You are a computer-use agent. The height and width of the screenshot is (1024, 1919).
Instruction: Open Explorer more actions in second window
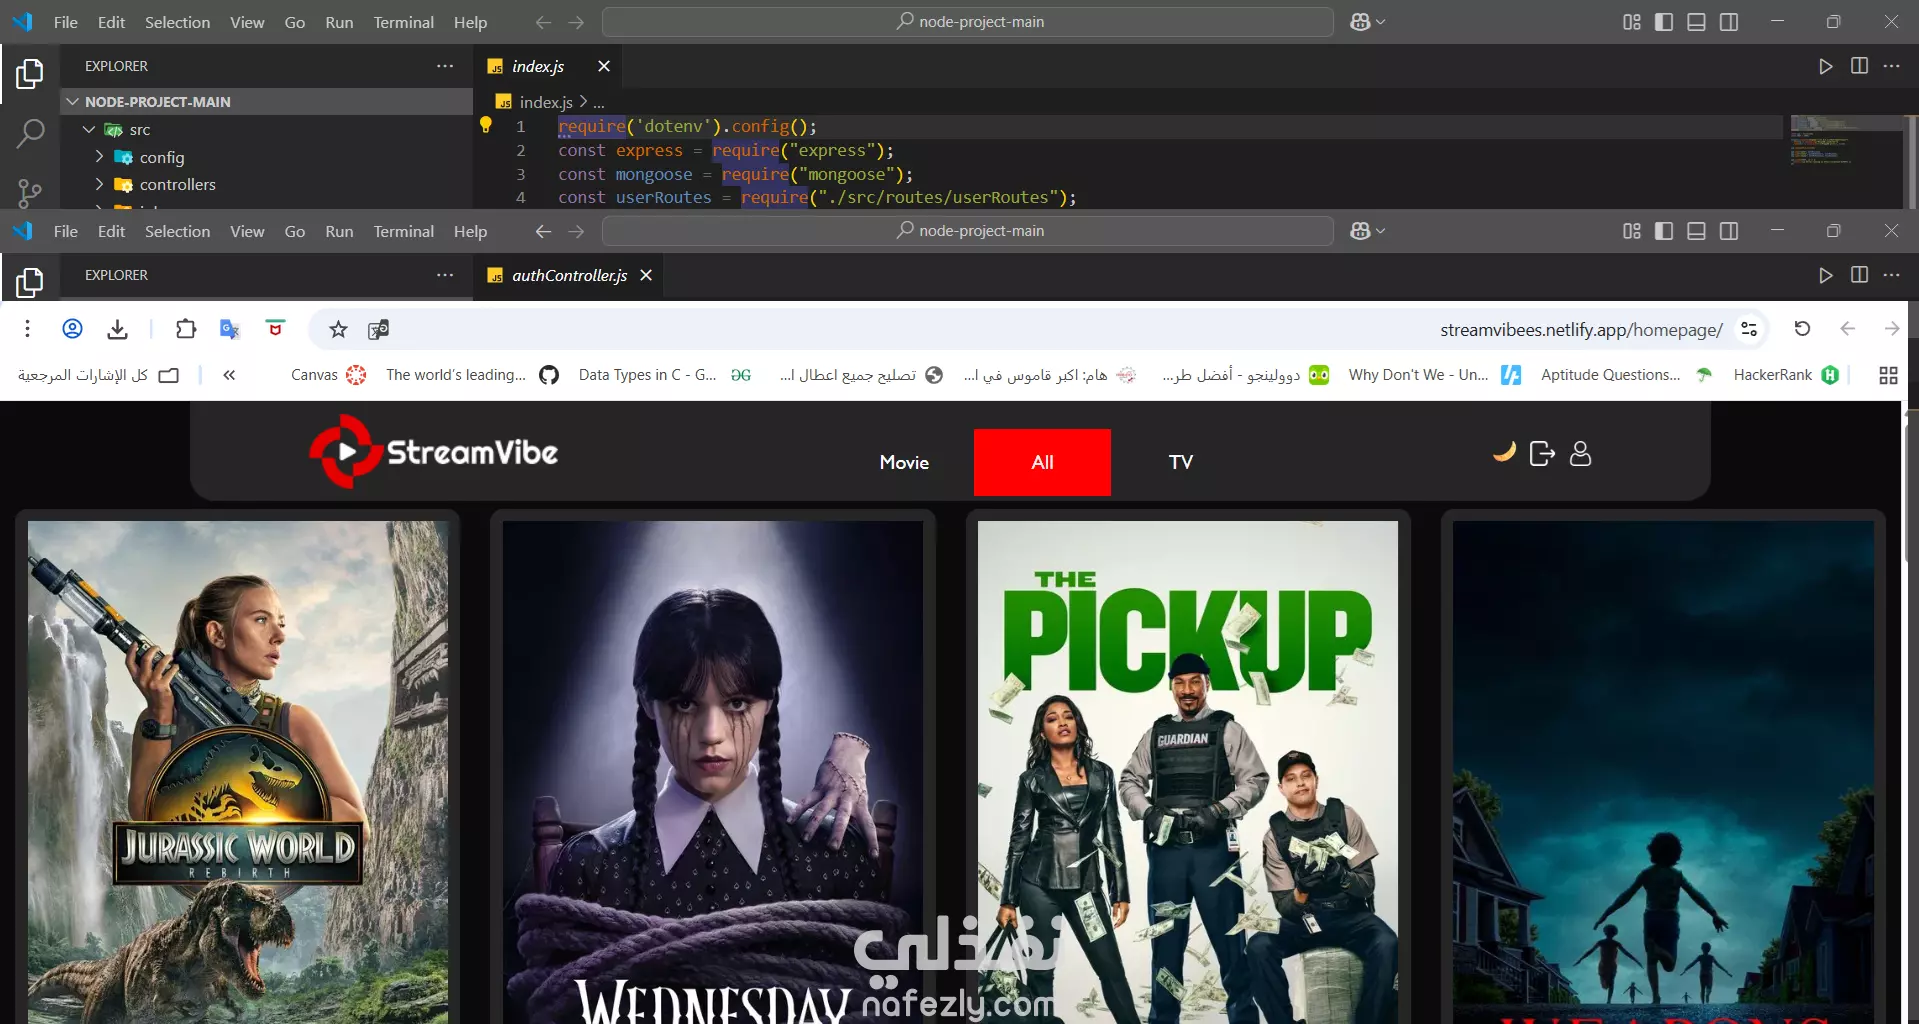[445, 275]
